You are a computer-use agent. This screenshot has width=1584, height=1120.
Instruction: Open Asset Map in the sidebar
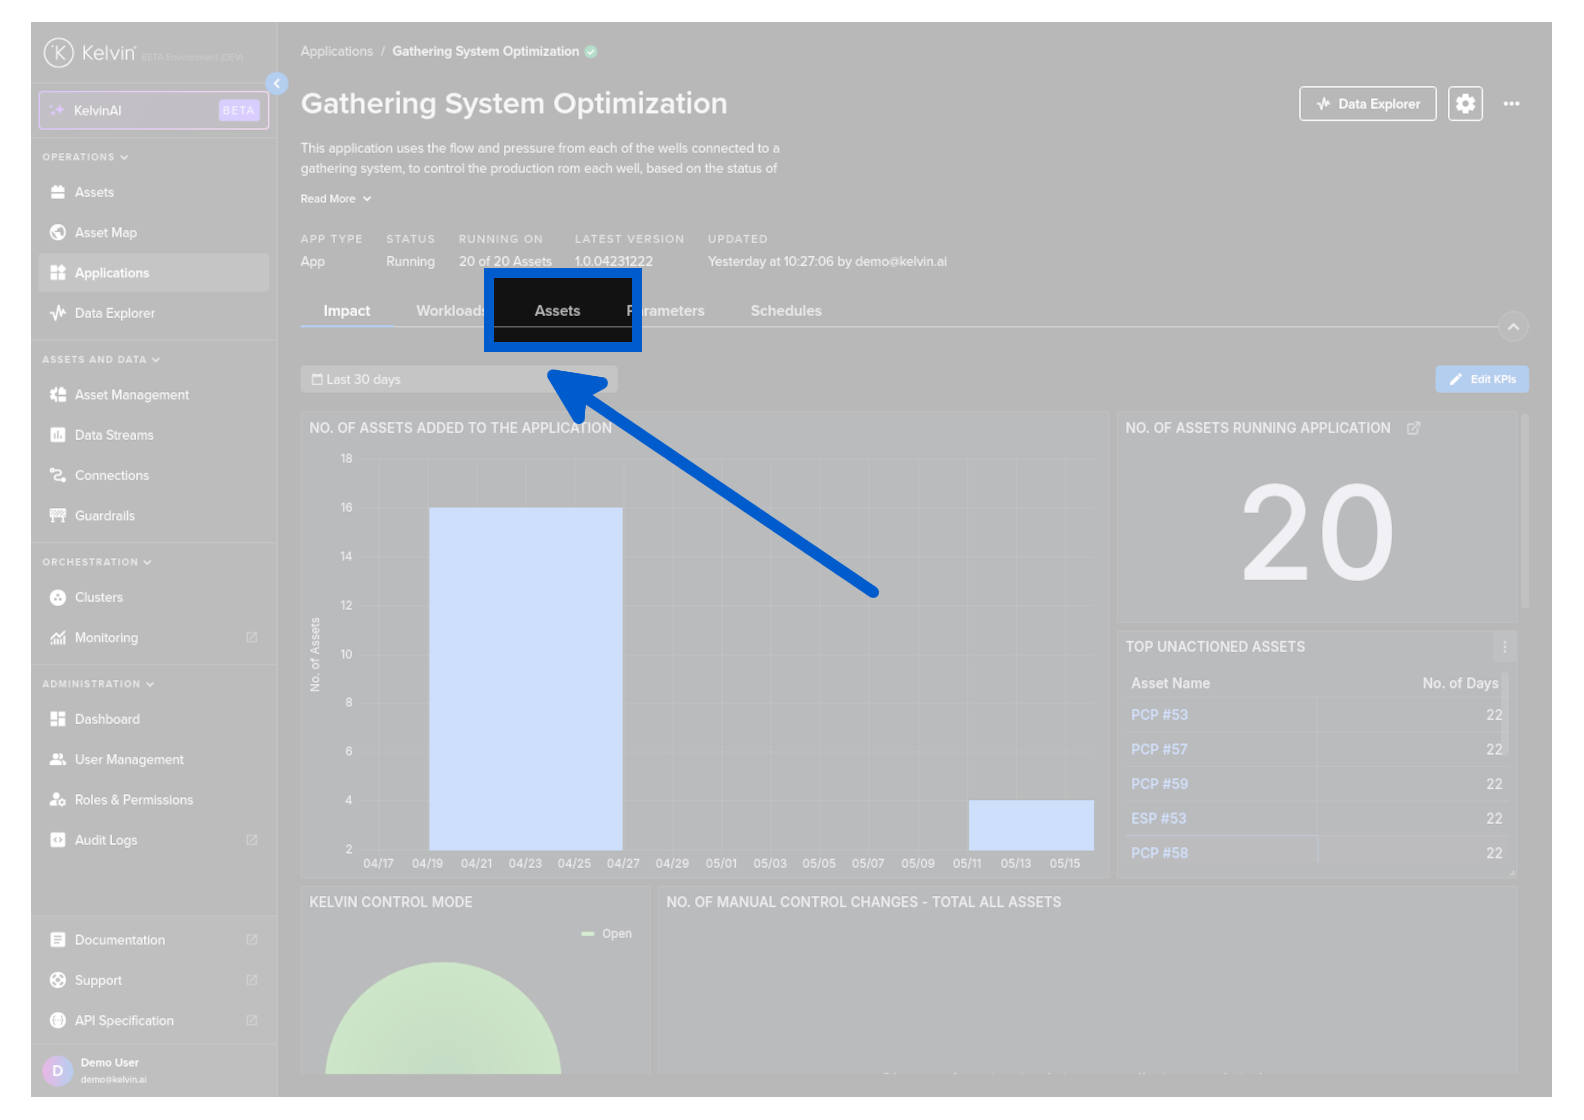[105, 233]
